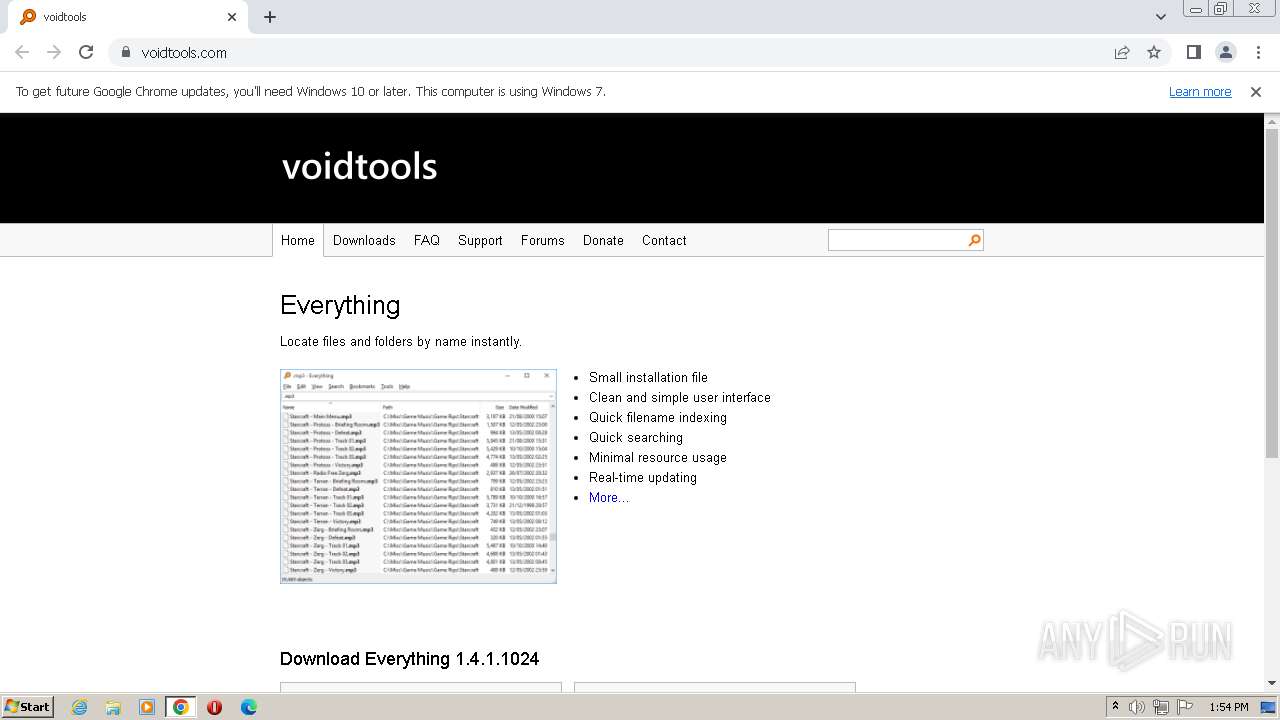Toggle the Chrome side panel icon
1280x720 pixels.
[1193, 52]
